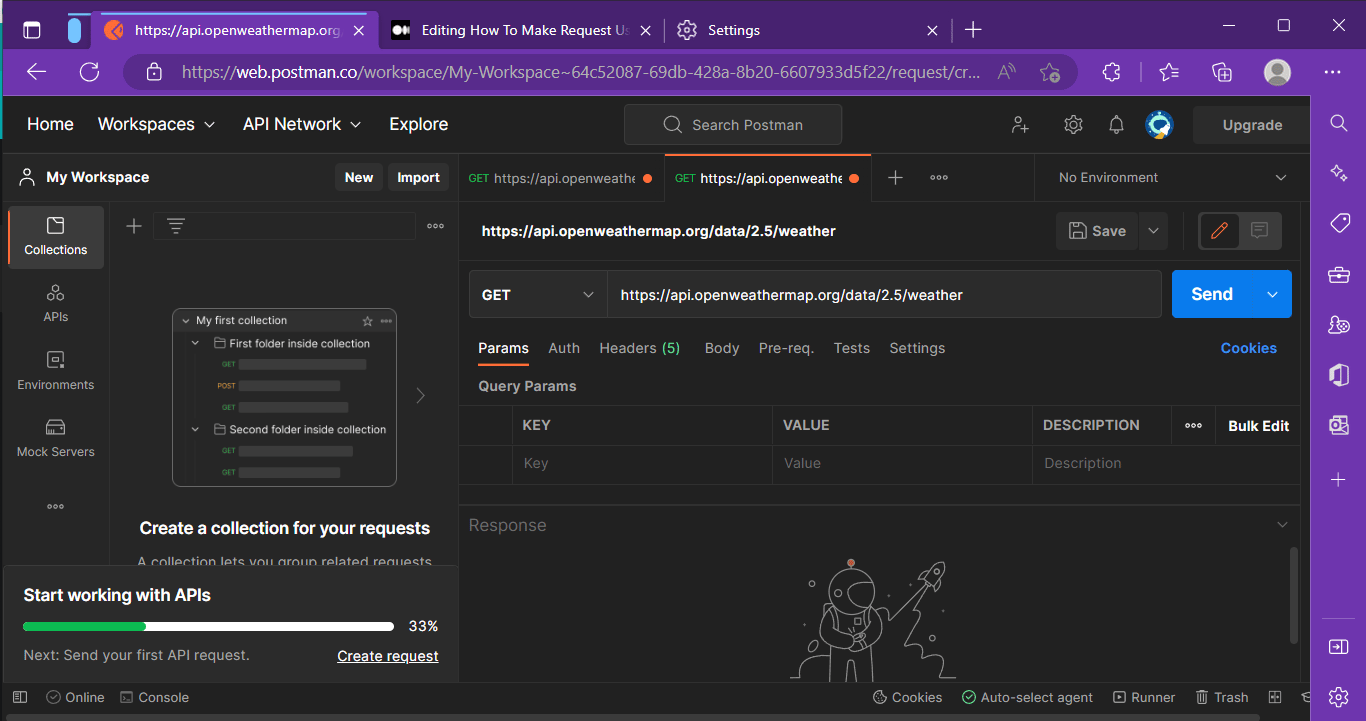Screen dimensions: 1366x721
Task: Collapse the Response panel chevron
Action: [1283, 525]
